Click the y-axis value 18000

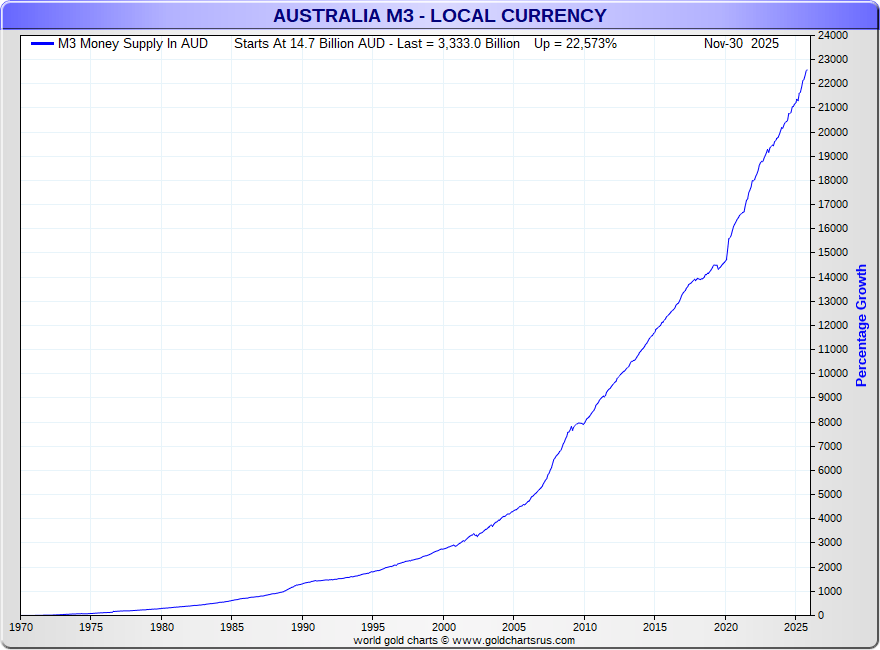833,181
